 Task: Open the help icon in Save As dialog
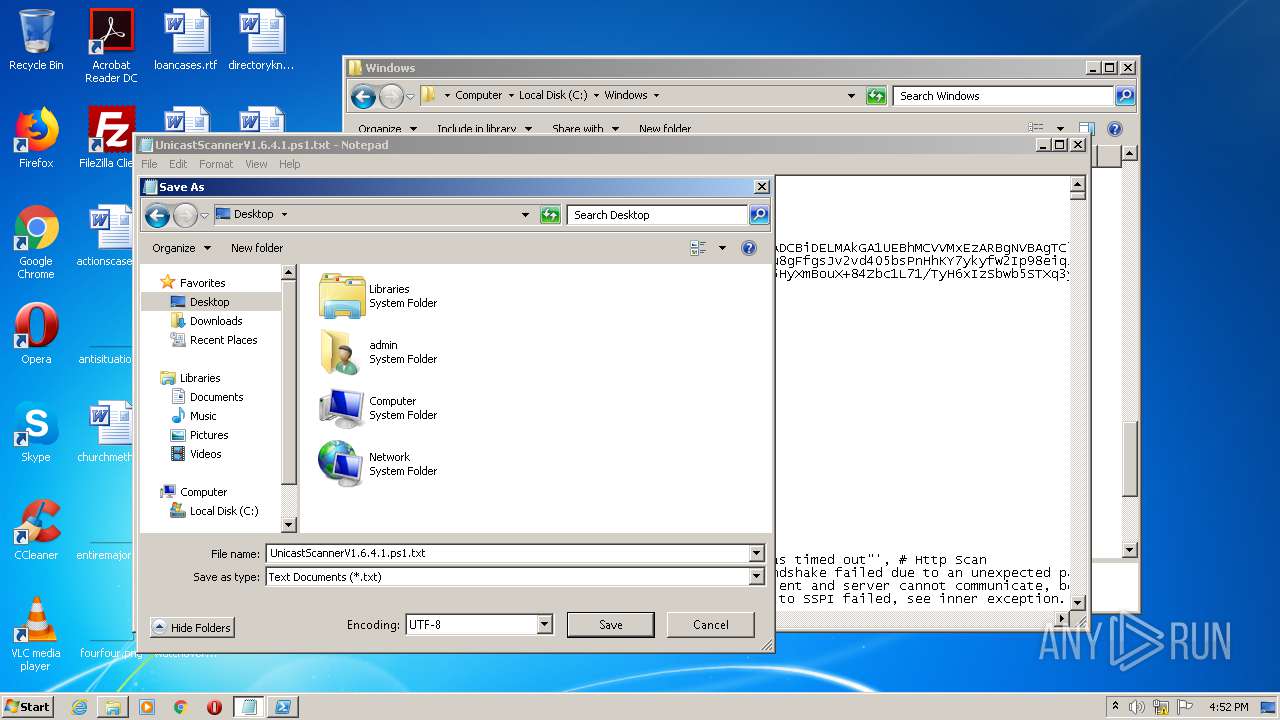click(748, 248)
